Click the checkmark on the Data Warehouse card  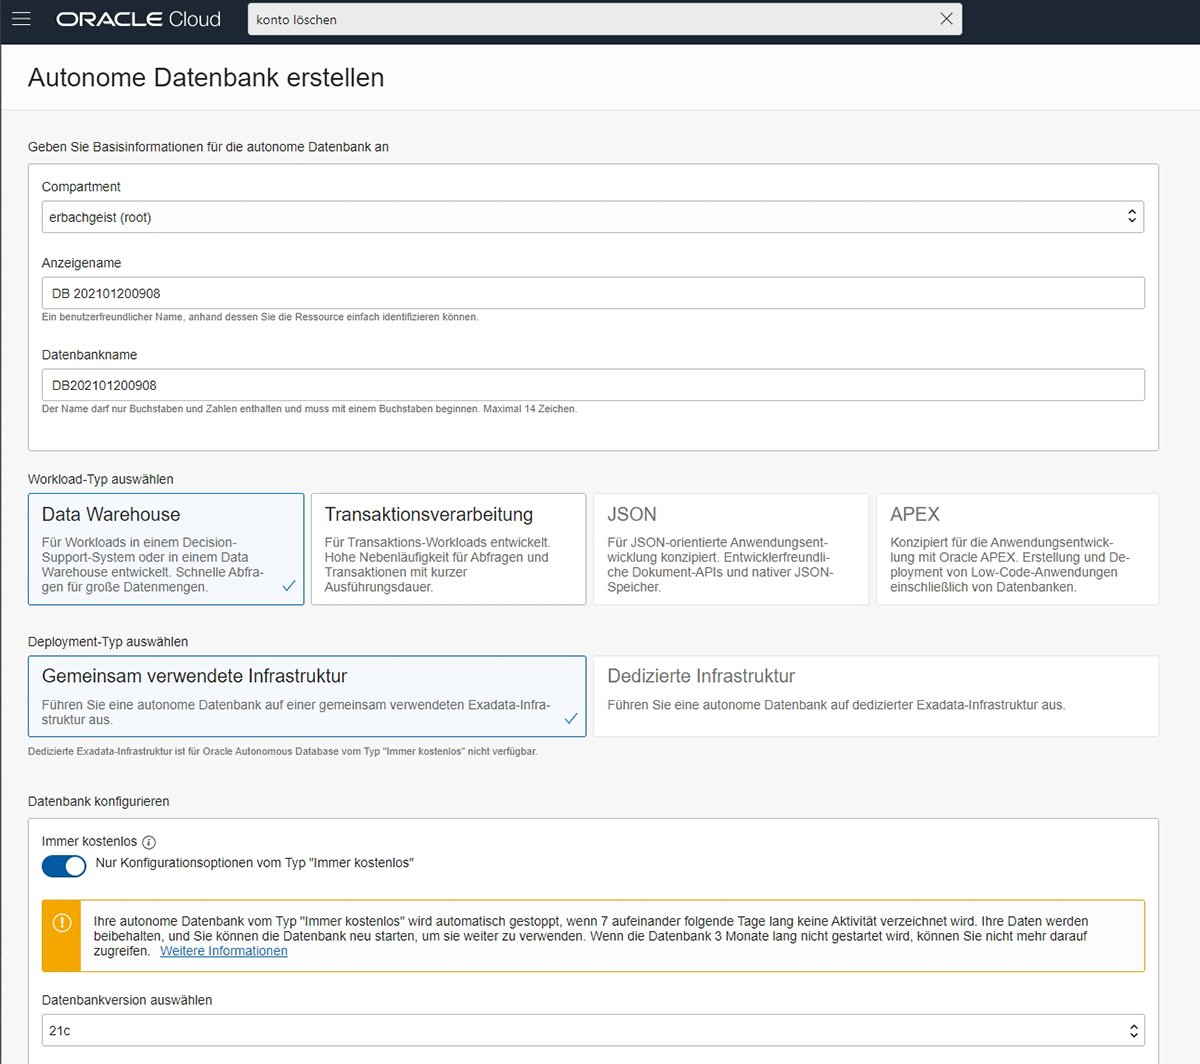click(x=289, y=587)
